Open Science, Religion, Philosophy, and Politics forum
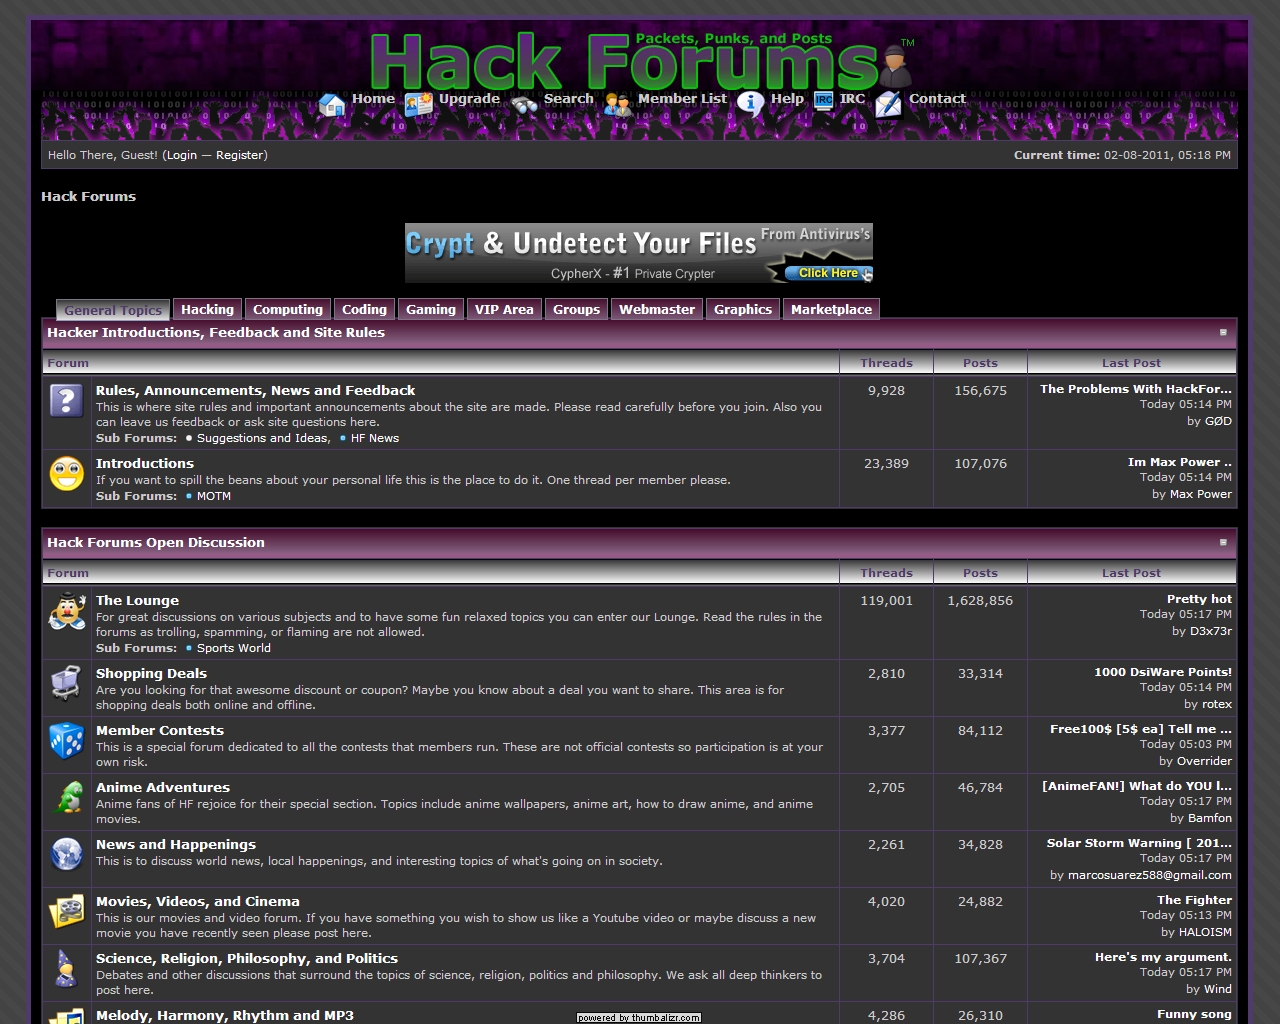 (x=247, y=958)
